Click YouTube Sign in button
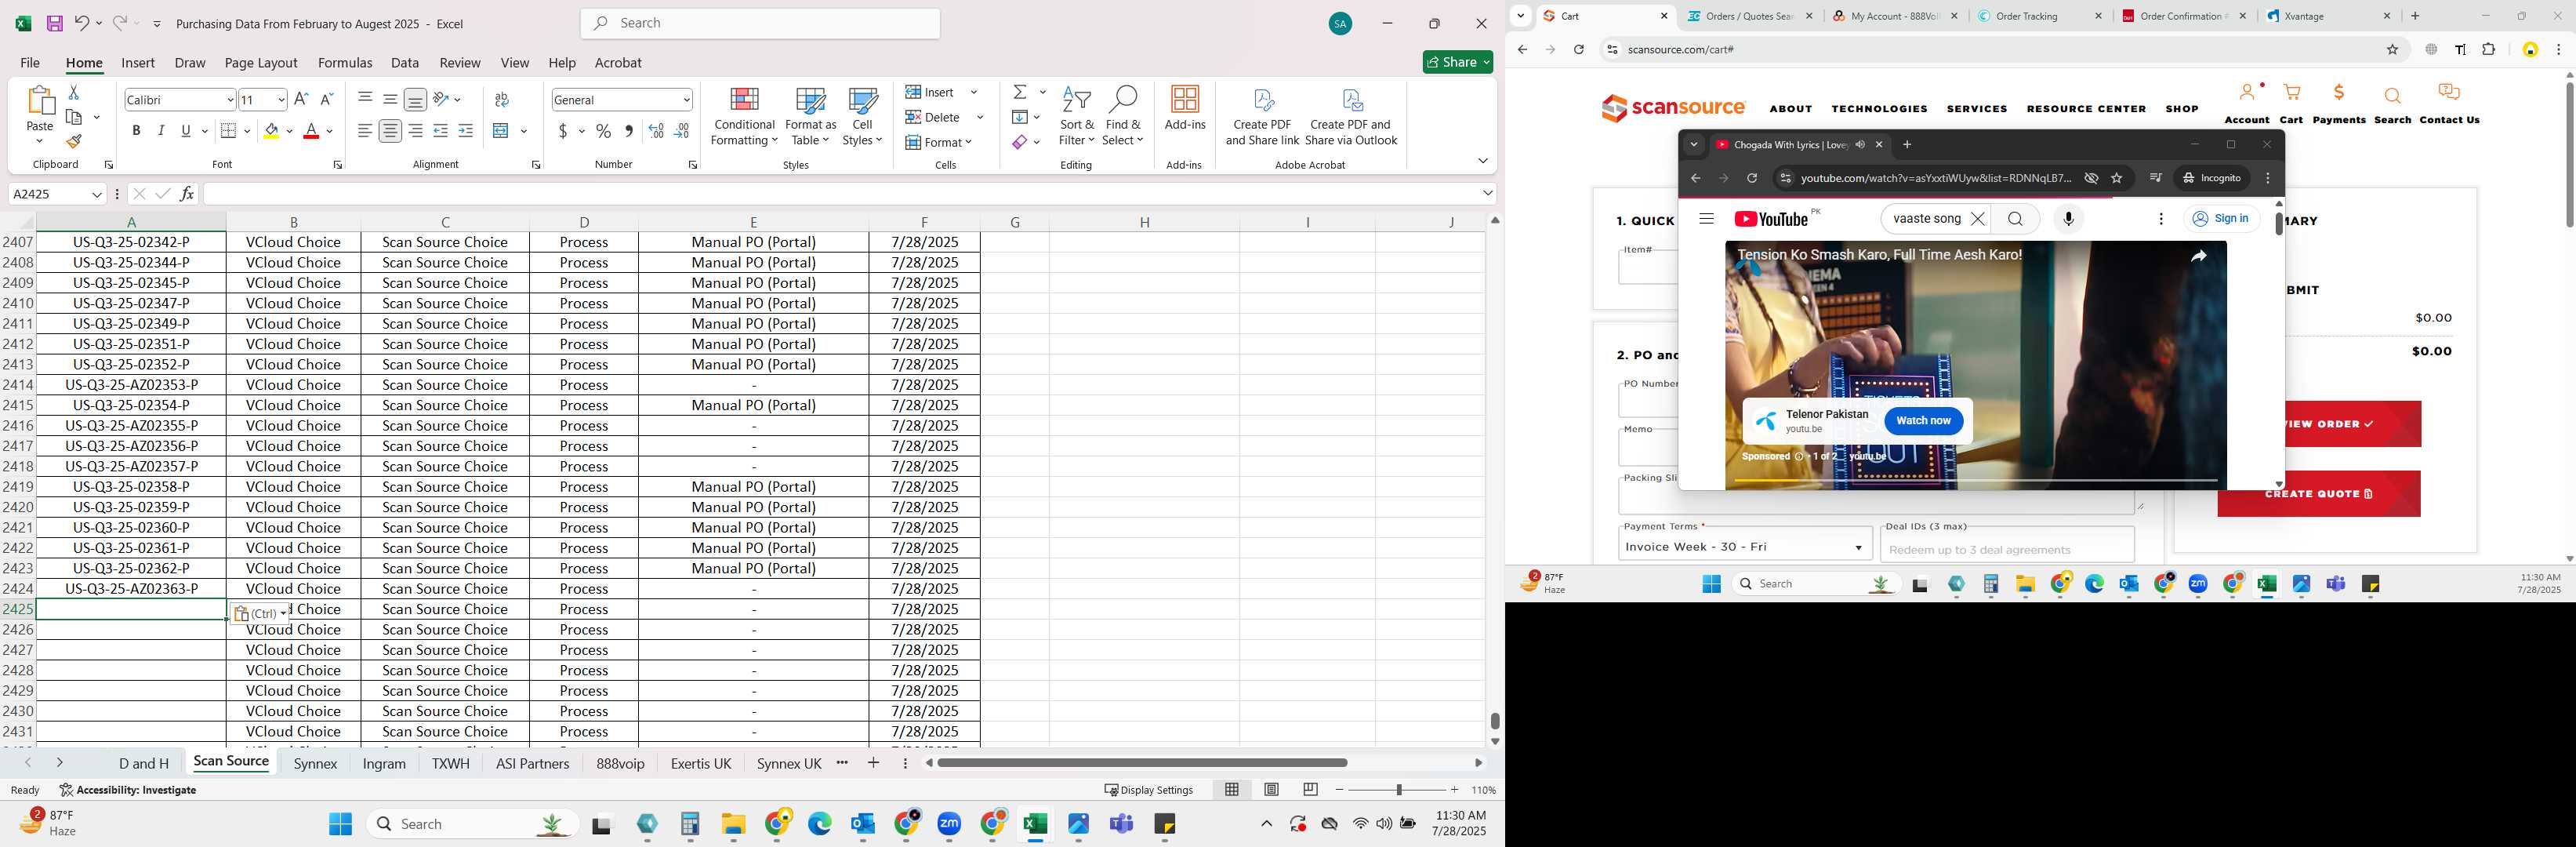Screen dimensions: 2576x847 [x=2220, y=219]
